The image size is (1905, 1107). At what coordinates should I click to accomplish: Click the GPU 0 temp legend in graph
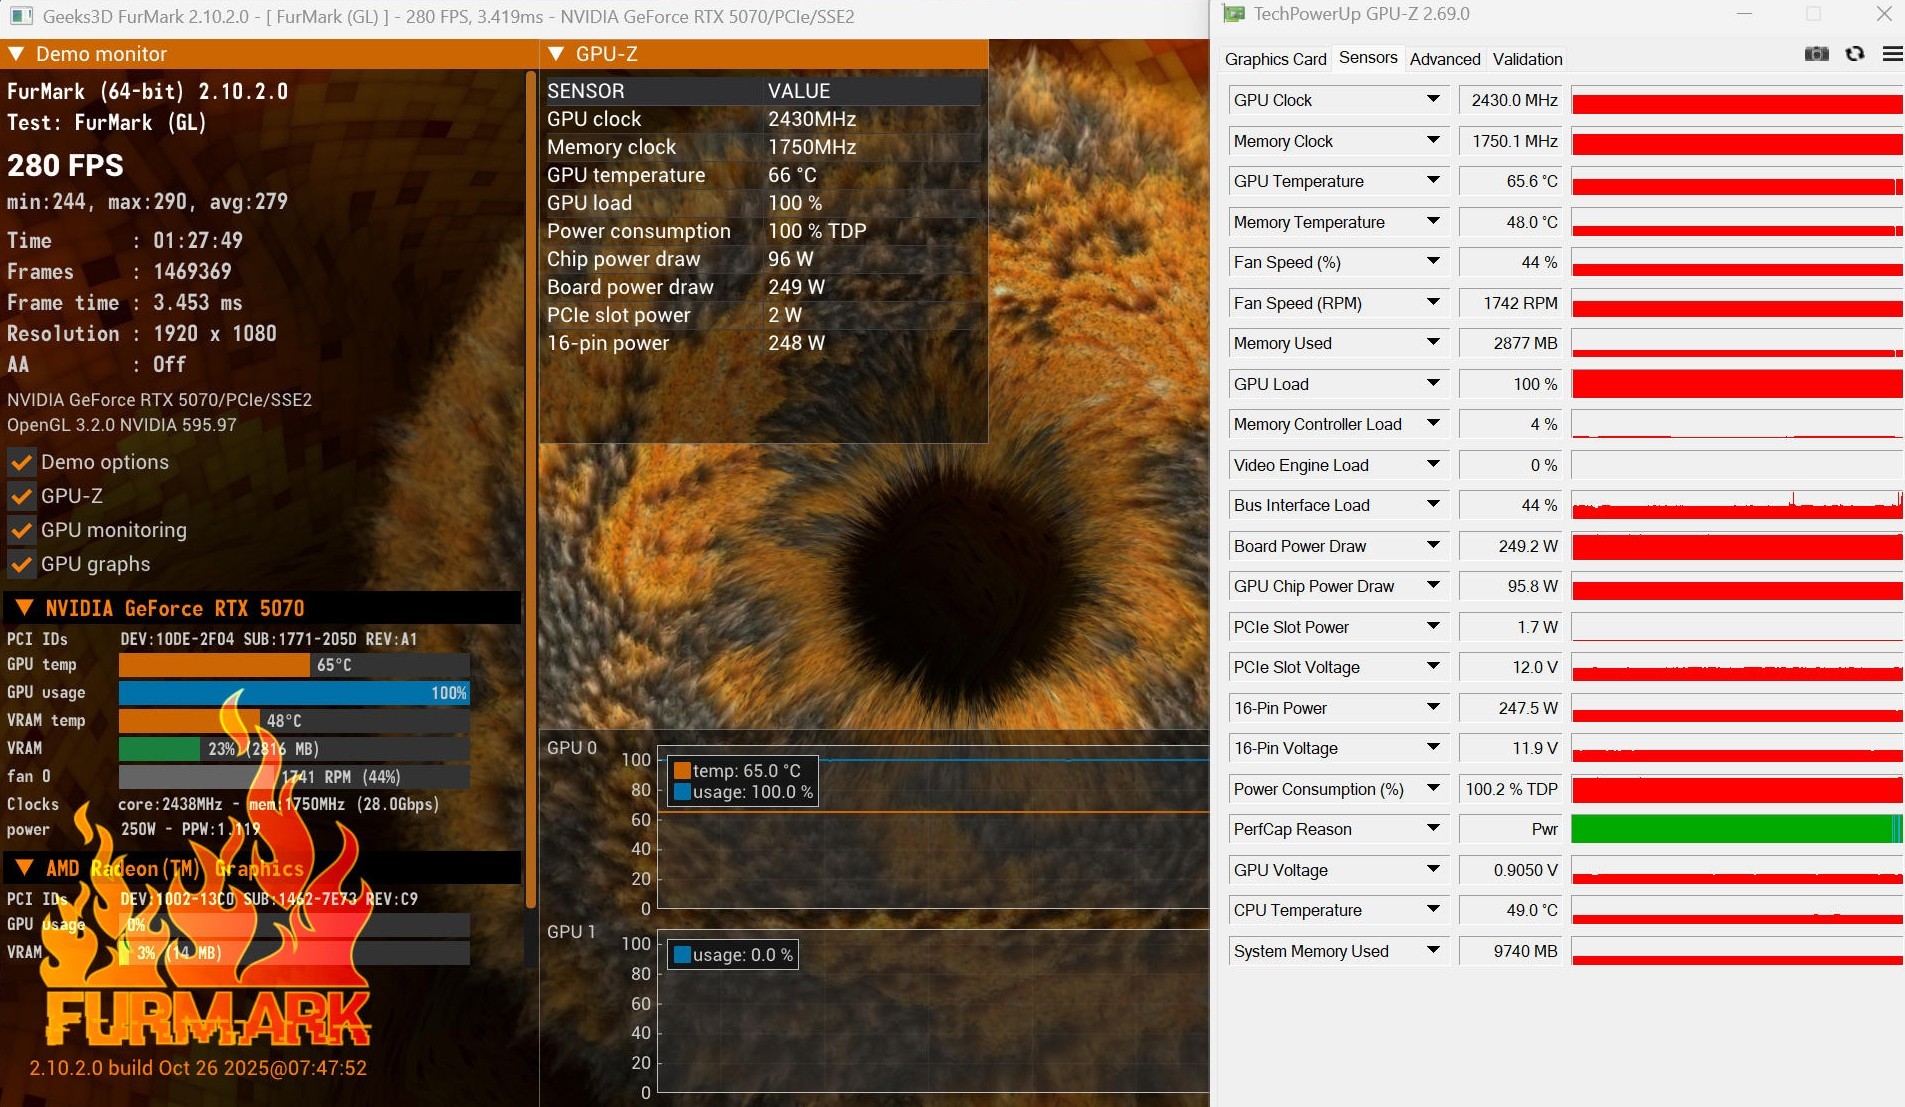point(738,771)
